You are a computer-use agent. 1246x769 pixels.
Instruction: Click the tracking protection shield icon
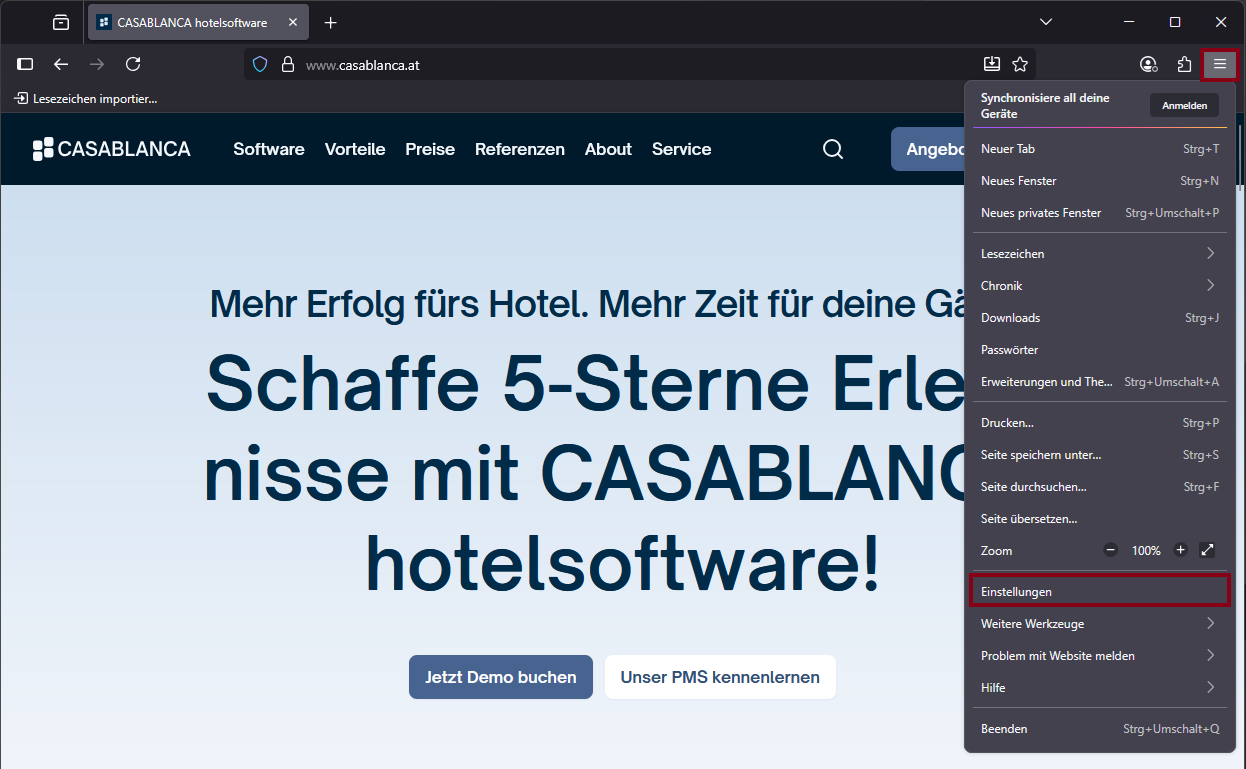260,64
